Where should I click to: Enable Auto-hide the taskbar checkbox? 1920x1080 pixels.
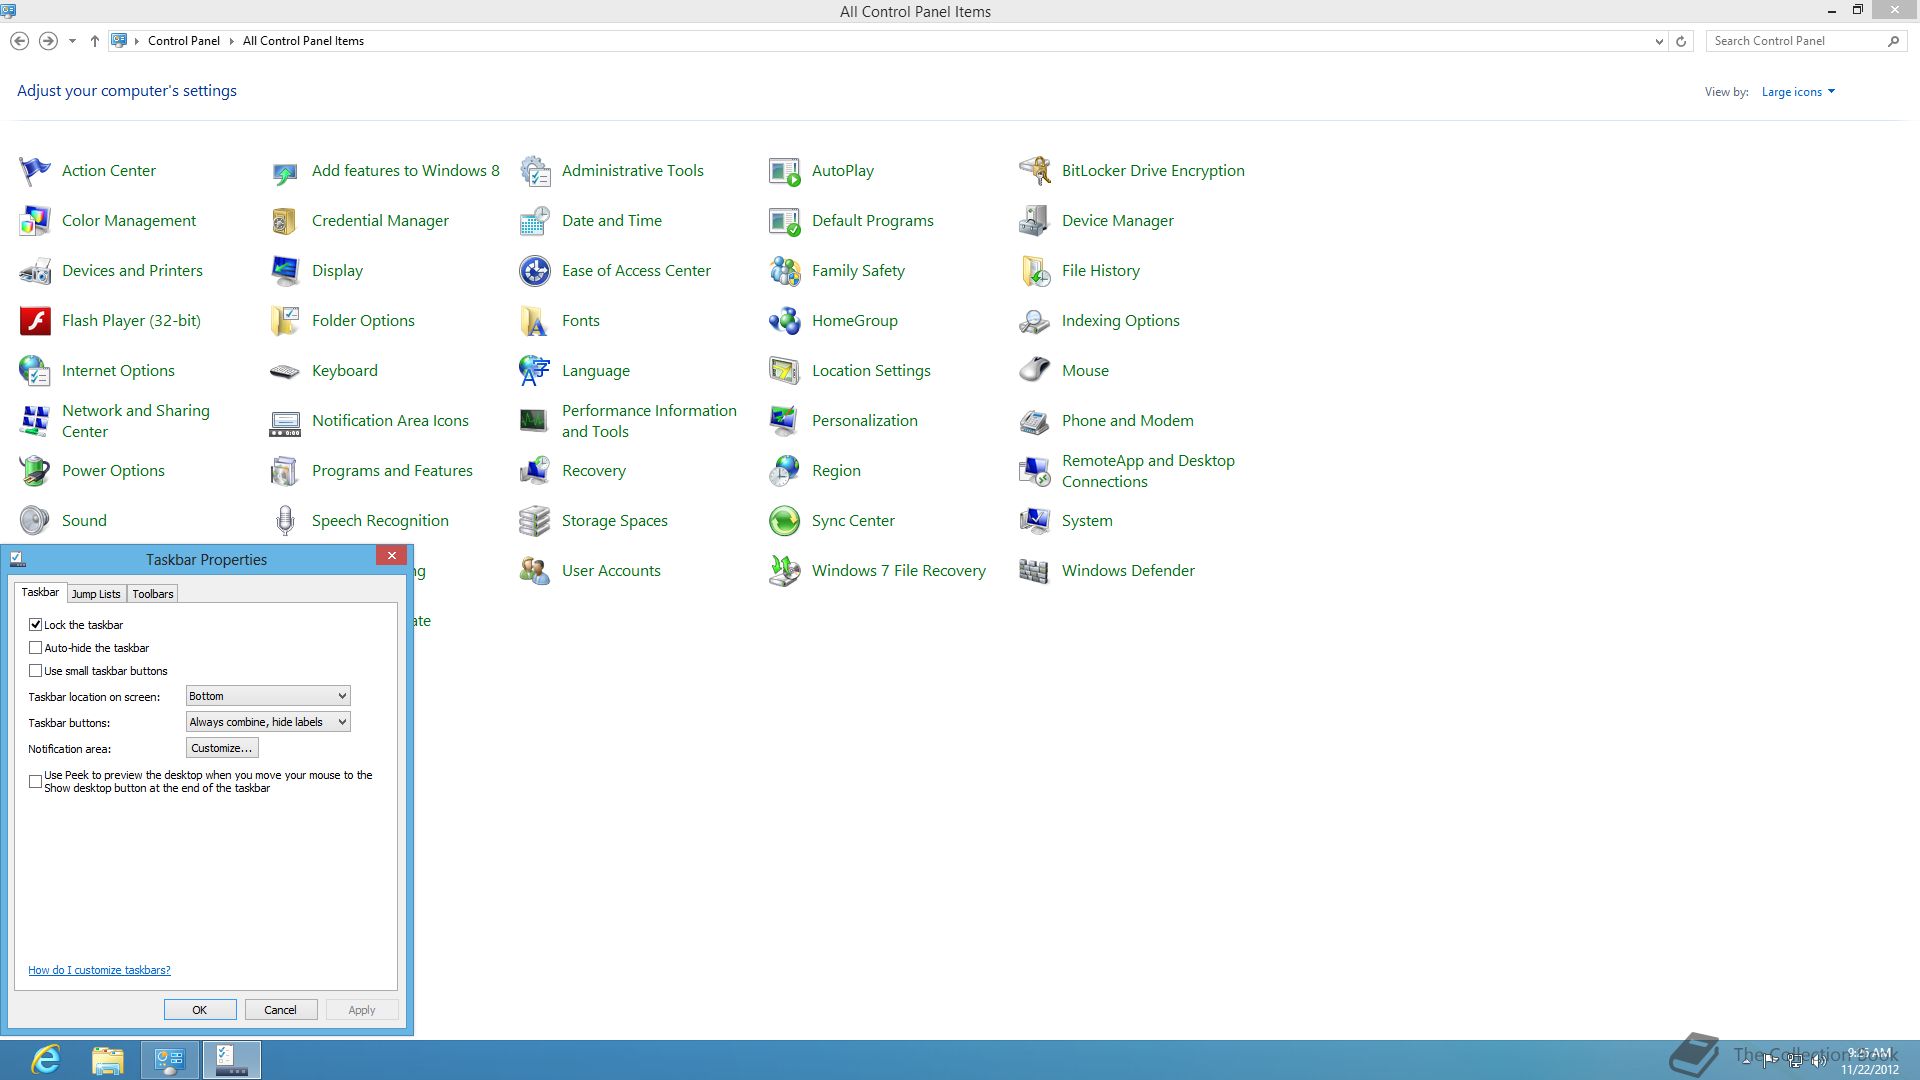(x=36, y=648)
